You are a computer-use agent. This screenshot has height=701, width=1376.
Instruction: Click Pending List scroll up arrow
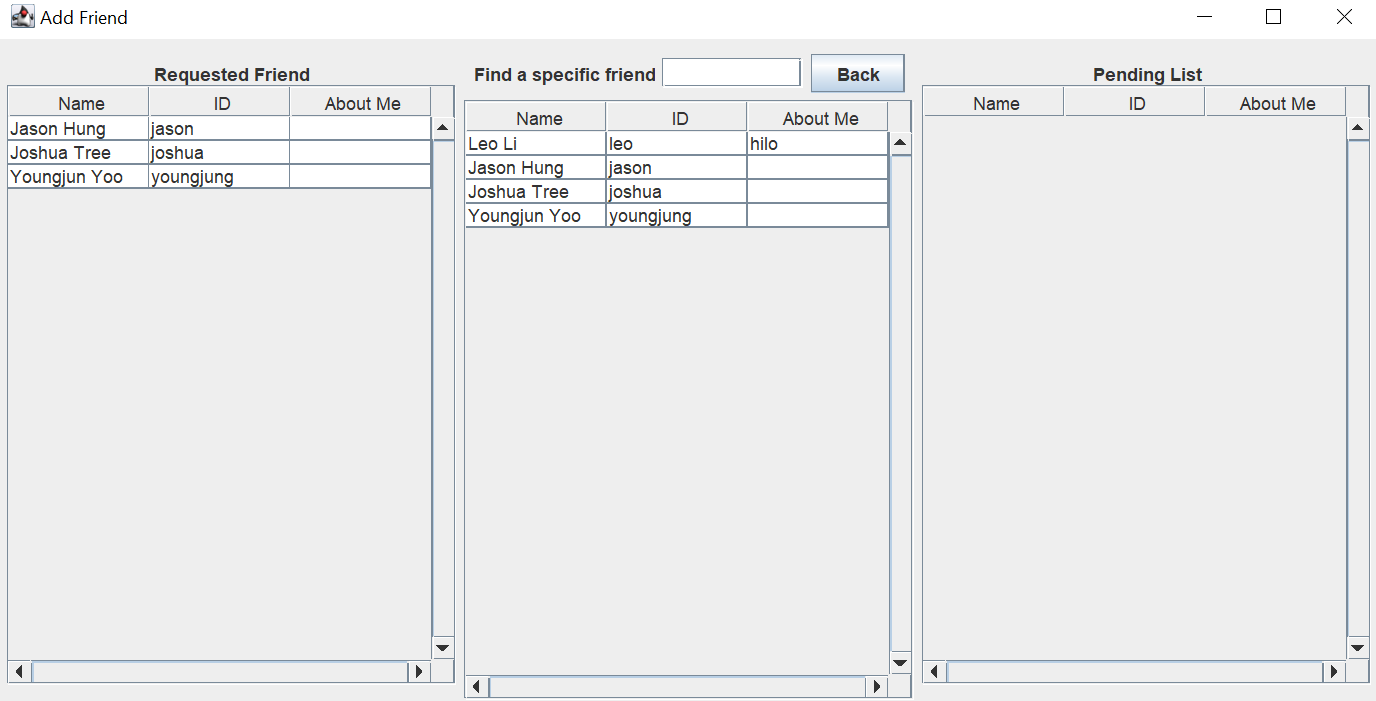pyautogui.click(x=1358, y=128)
